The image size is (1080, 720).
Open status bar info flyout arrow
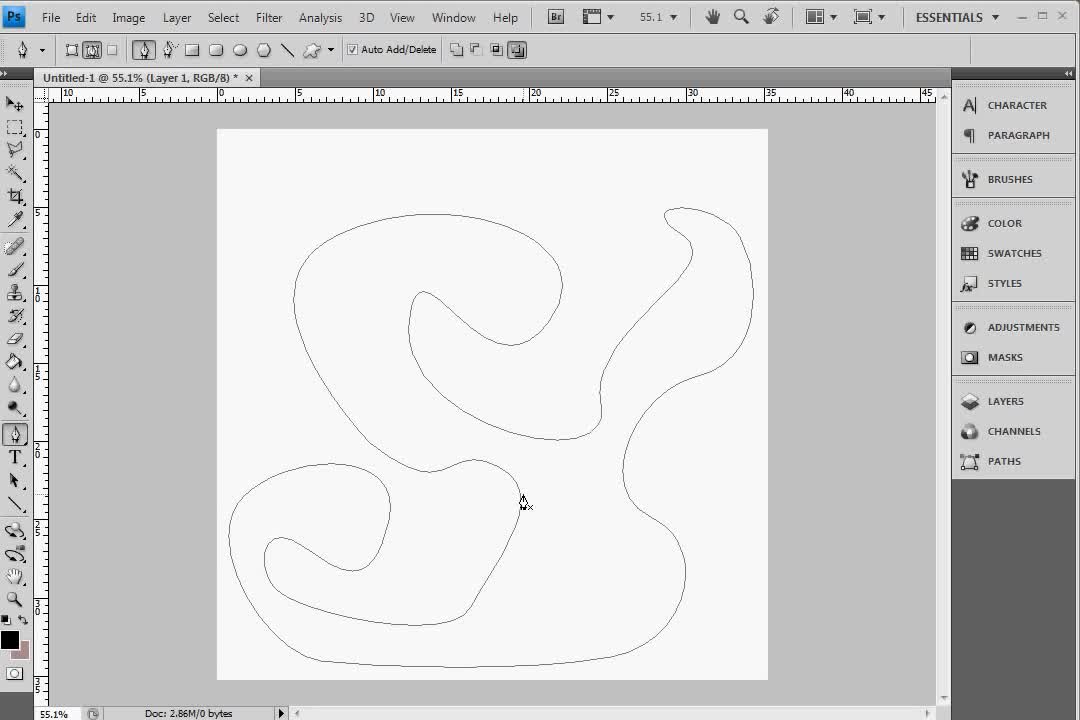pos(280,713)
